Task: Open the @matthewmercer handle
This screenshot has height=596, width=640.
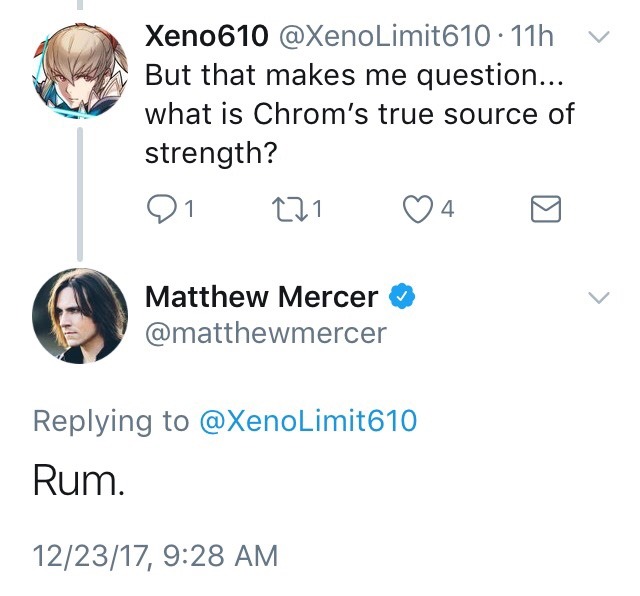Action: (x=265, y=332)
